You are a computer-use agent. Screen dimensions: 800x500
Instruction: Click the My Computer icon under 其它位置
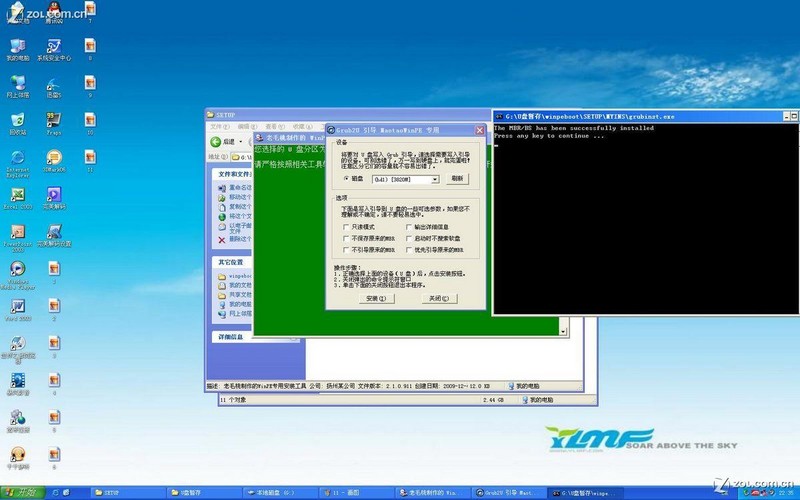(221, 304)
